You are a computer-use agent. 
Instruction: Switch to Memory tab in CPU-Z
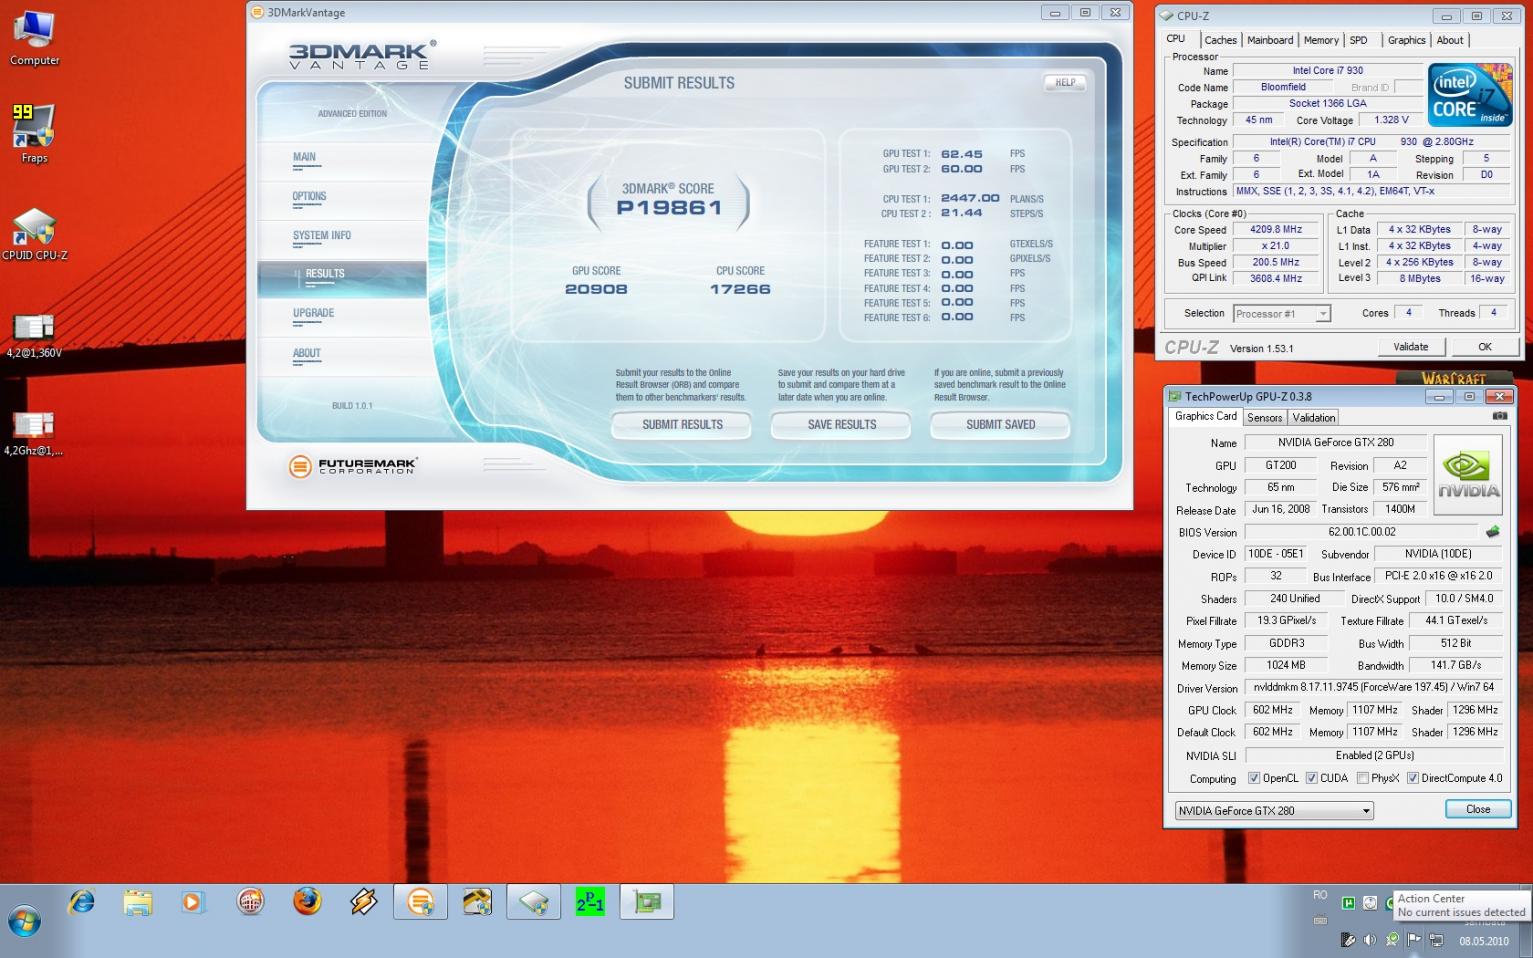[1321, 40]
